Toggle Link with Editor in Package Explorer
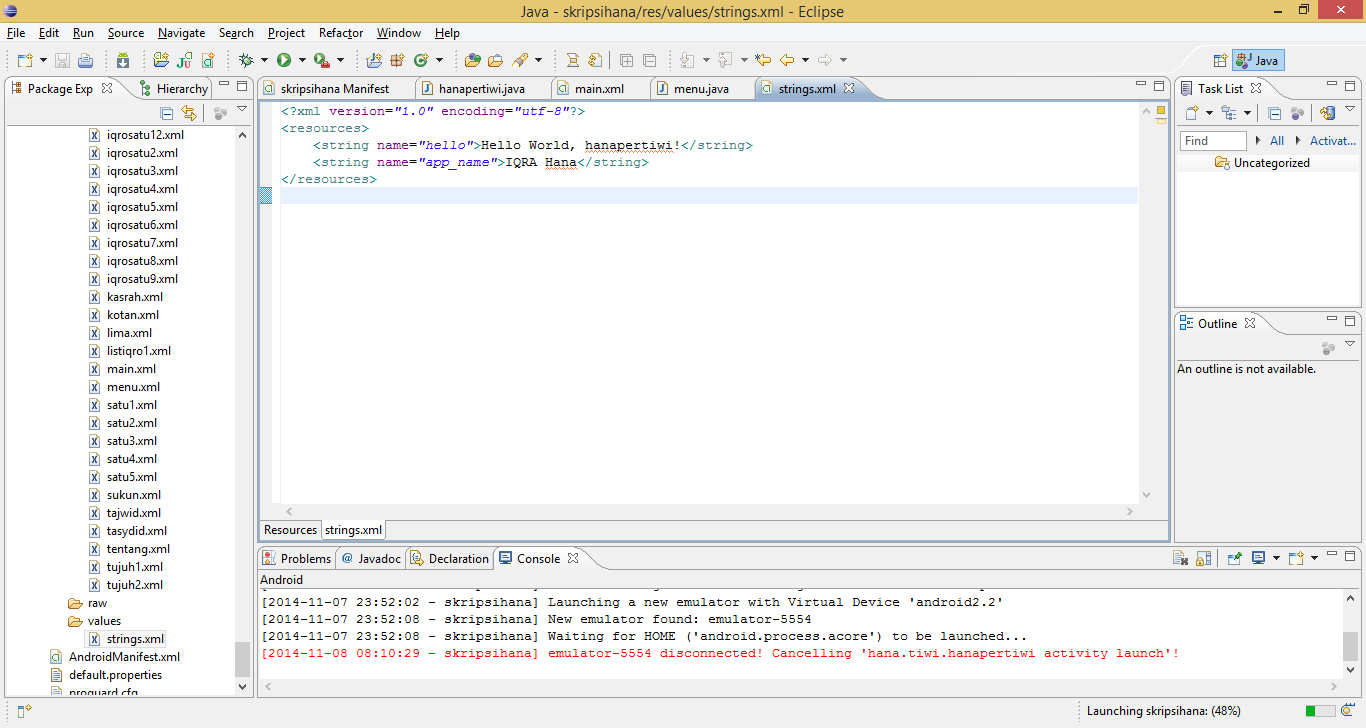Image resolution: width=1366 pixels, height=728 pixels. (189, 113)
